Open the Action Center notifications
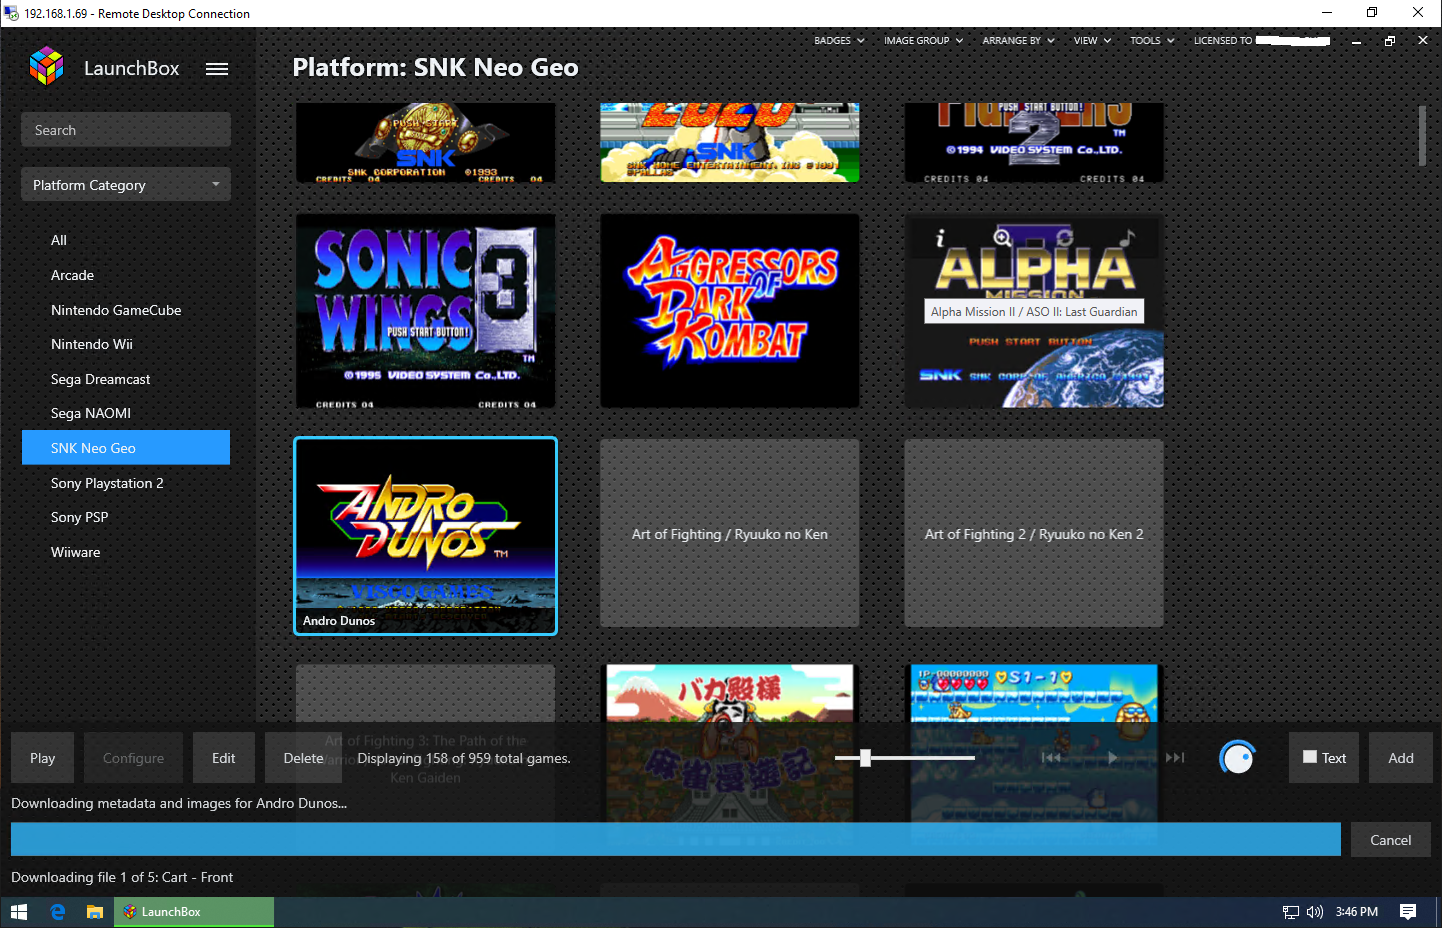The width and height of the screenshot is (1442, 928). [x=1408, y=912]
